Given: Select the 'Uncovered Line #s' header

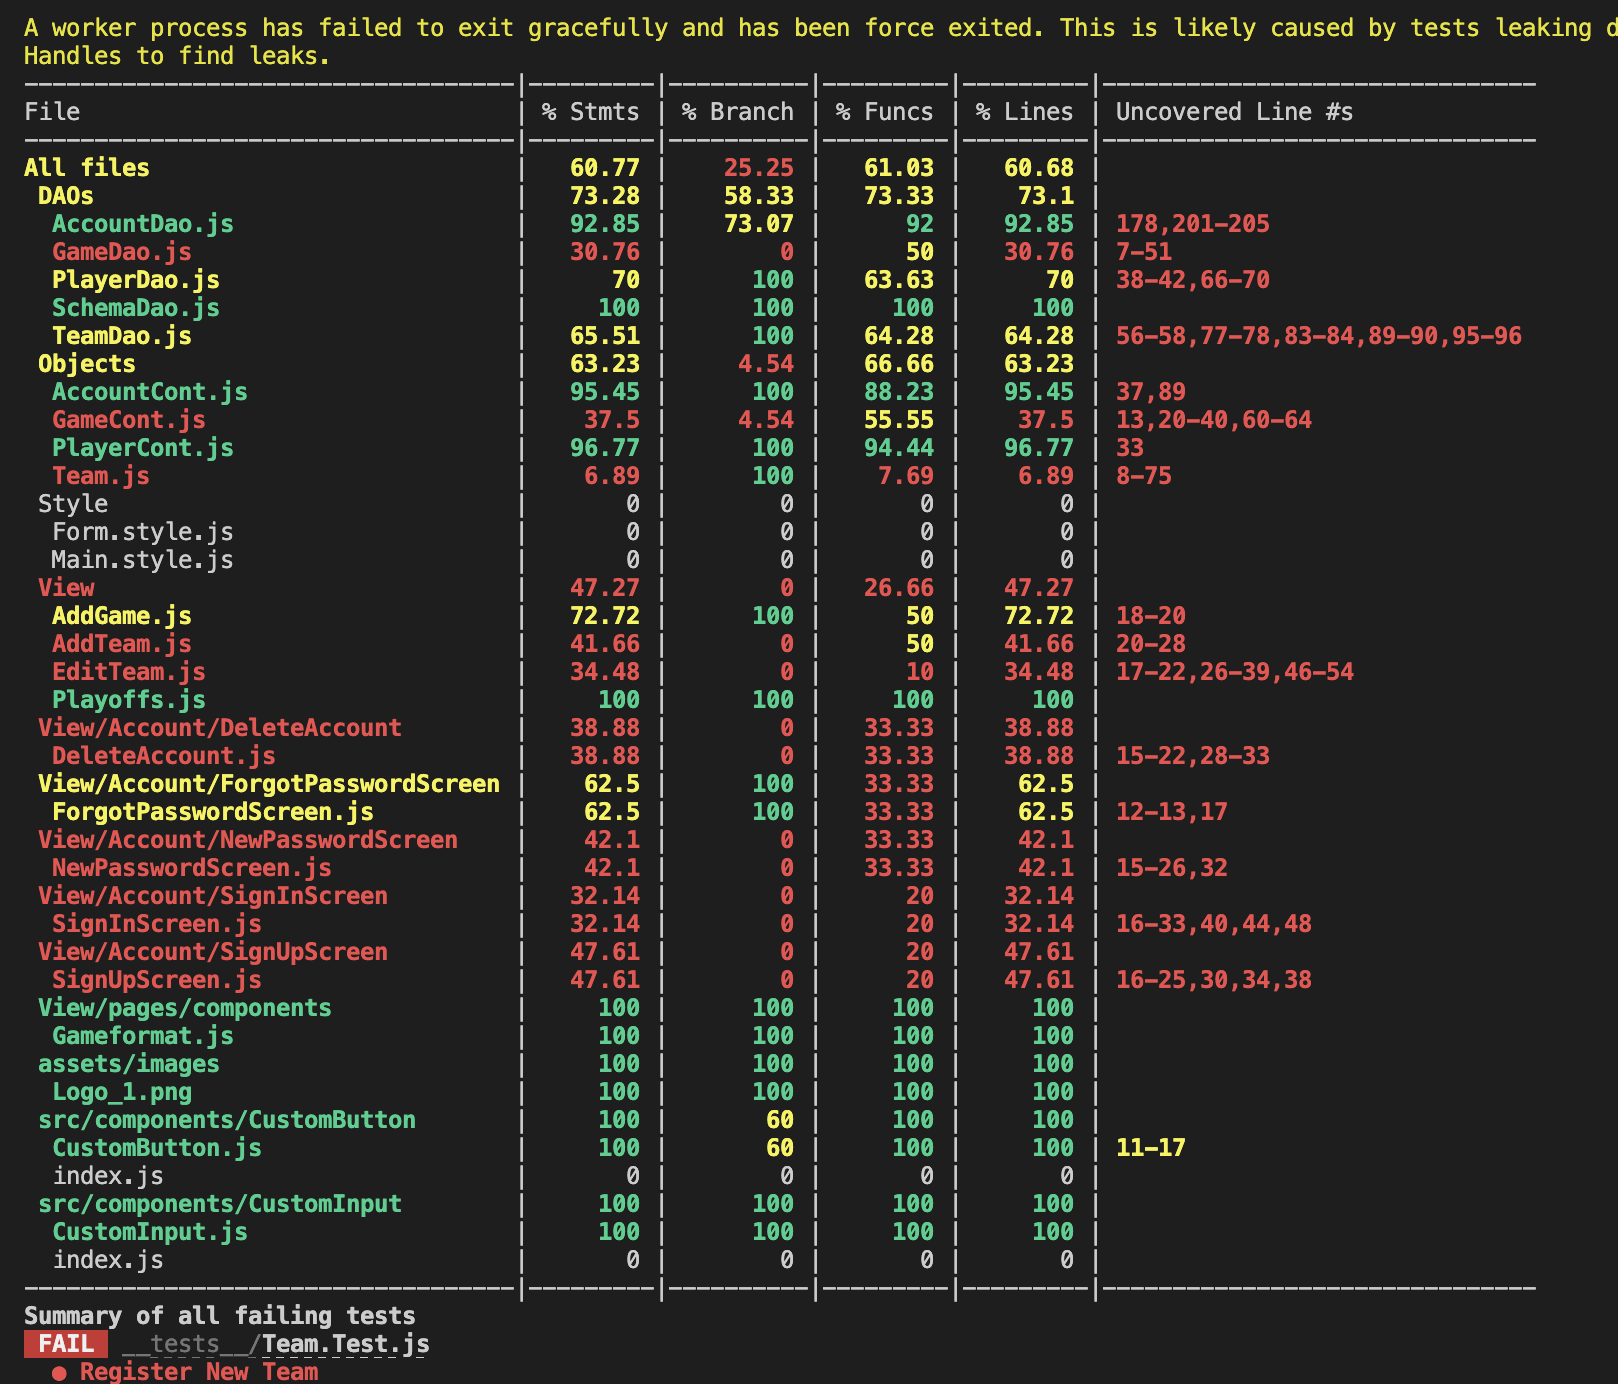Looking at the screenshot, I should (x=1234, y=112).
